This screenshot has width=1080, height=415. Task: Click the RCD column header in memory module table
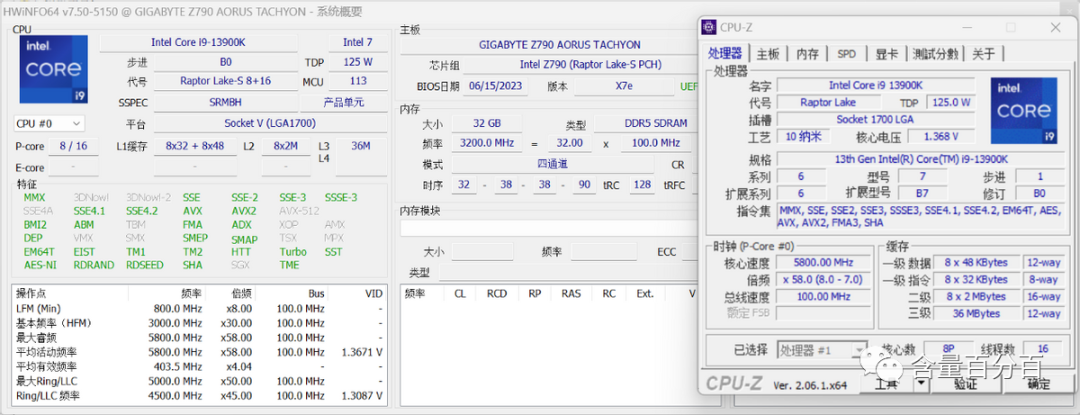(497, 293)
